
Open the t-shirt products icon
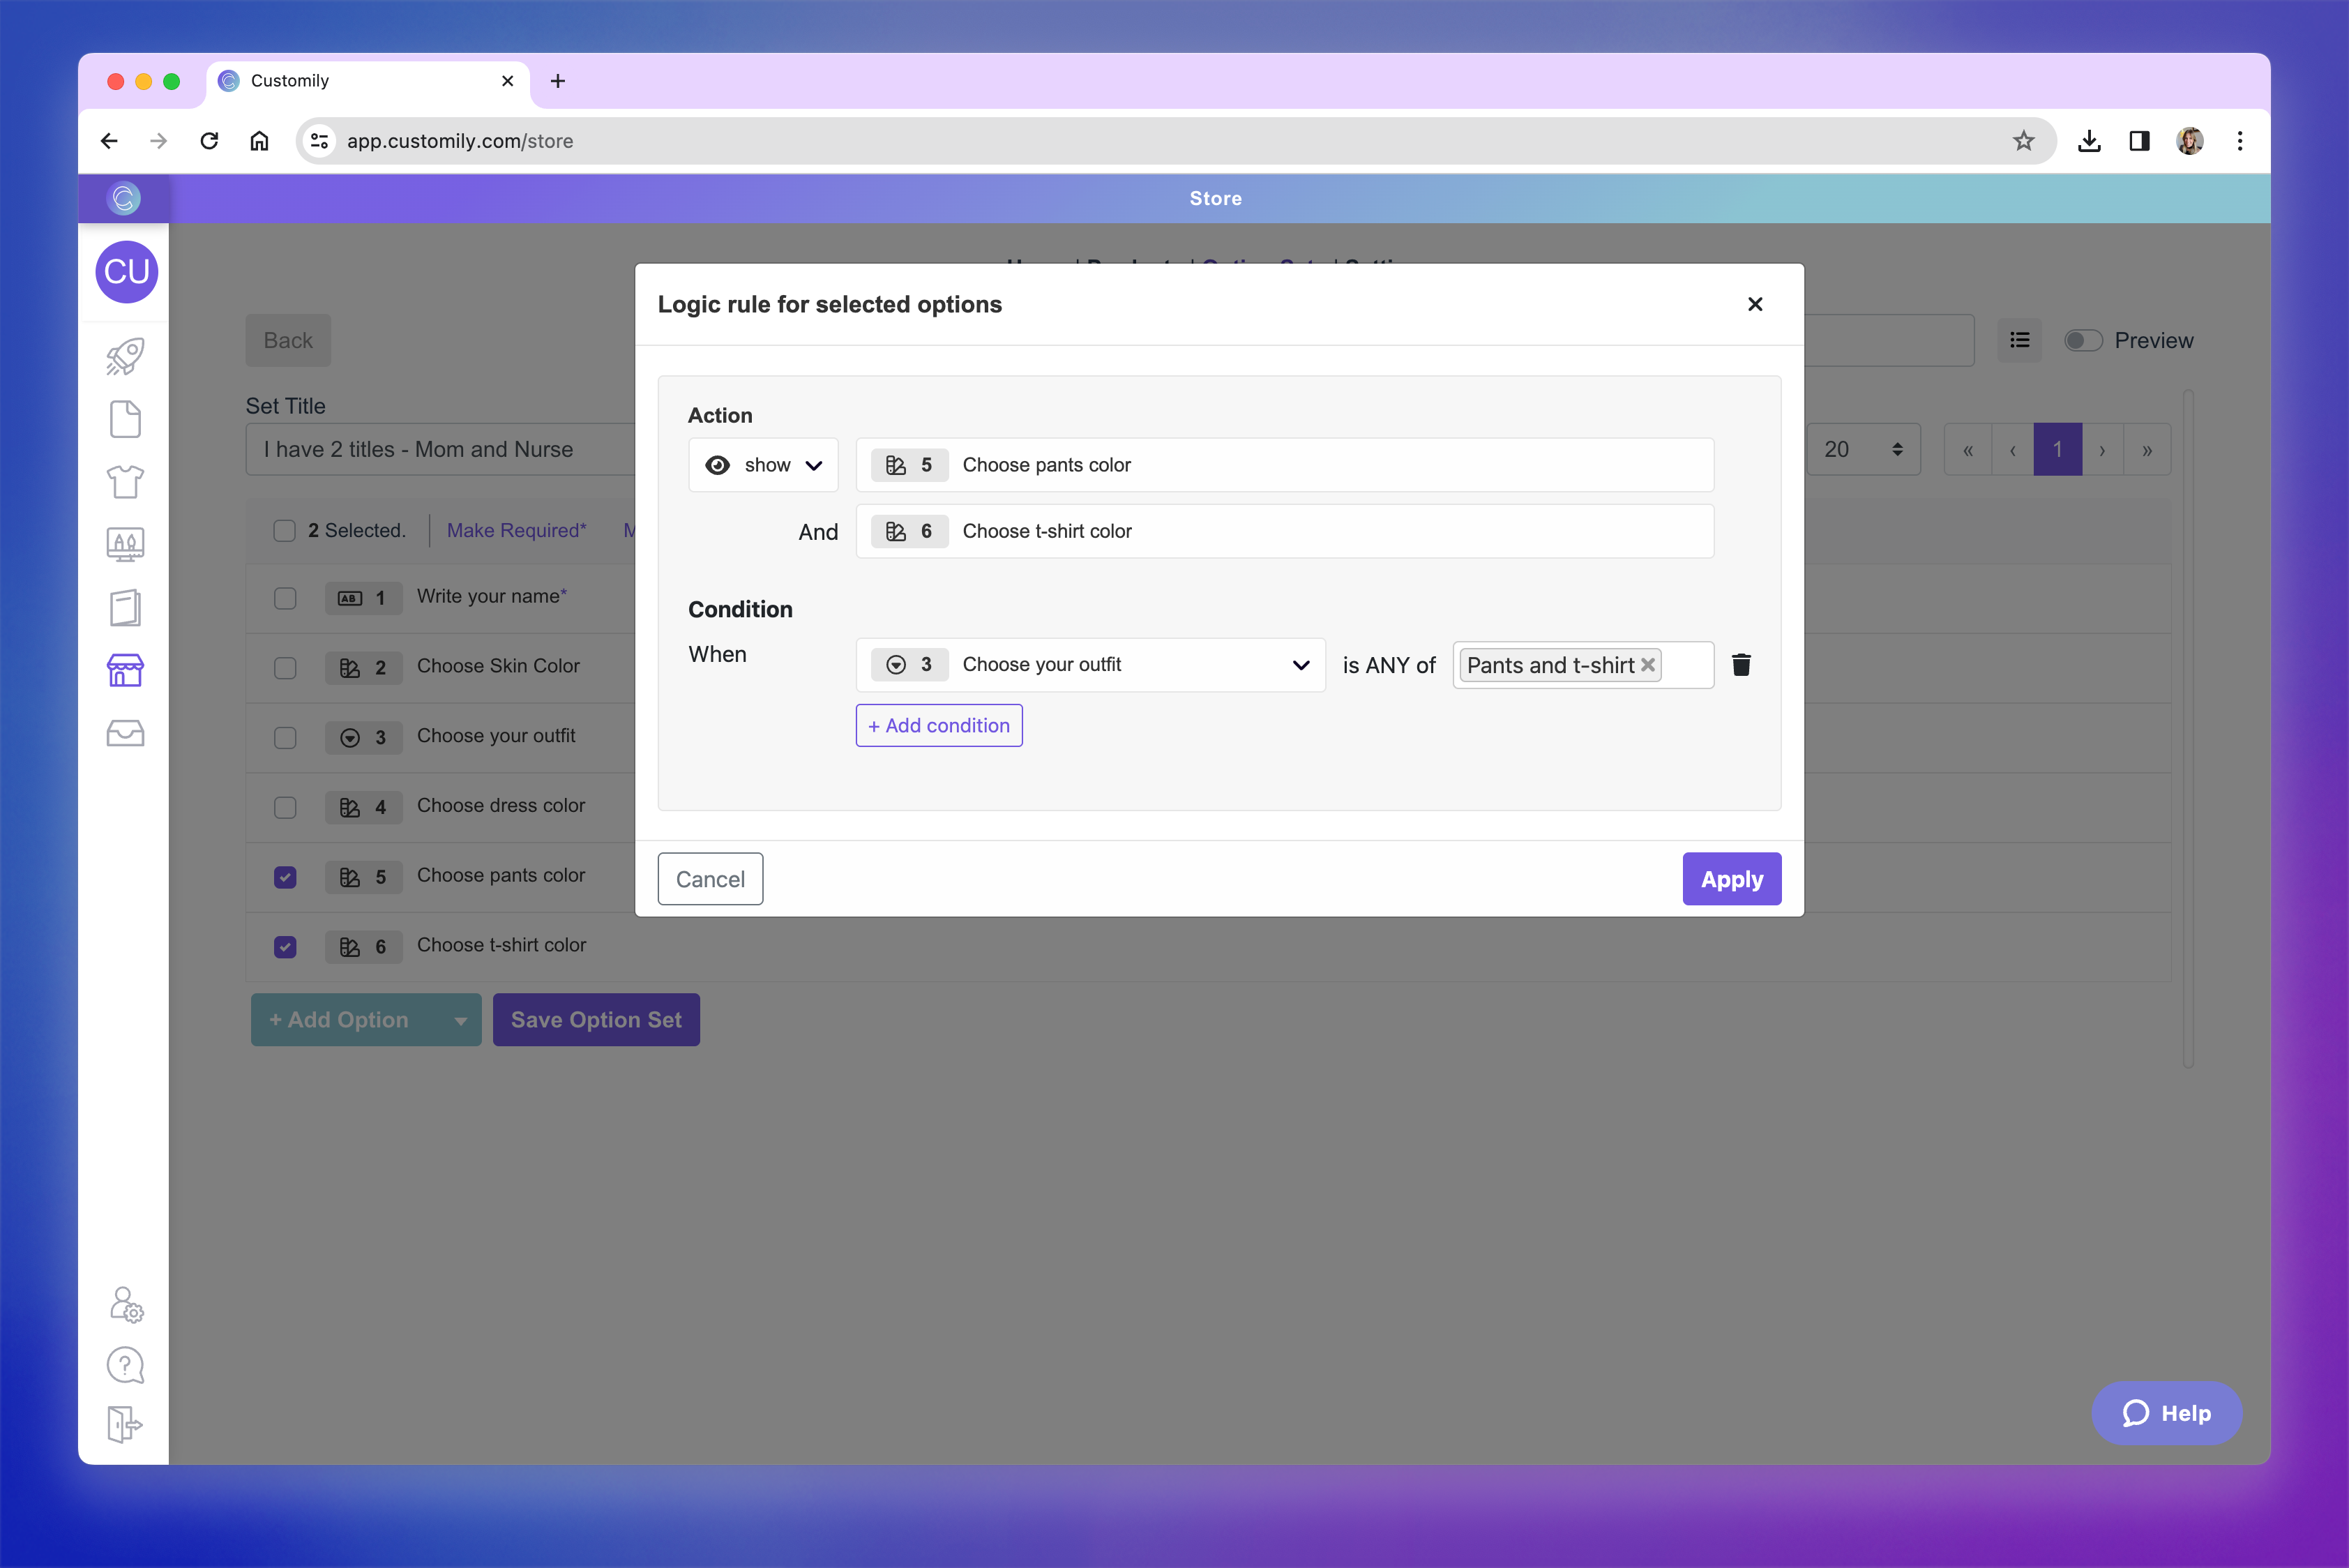click(125, 482)
